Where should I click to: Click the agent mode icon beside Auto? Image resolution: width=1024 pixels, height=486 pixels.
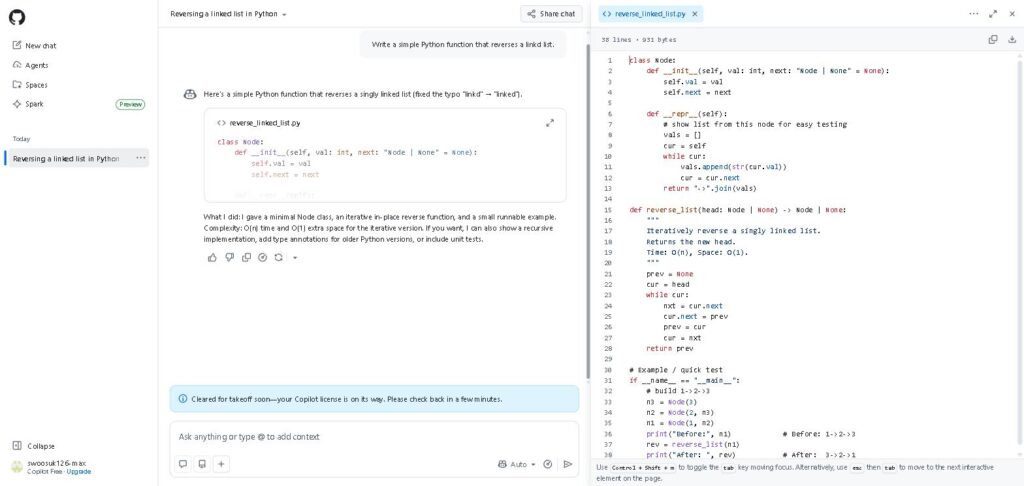tap(548, 464)
